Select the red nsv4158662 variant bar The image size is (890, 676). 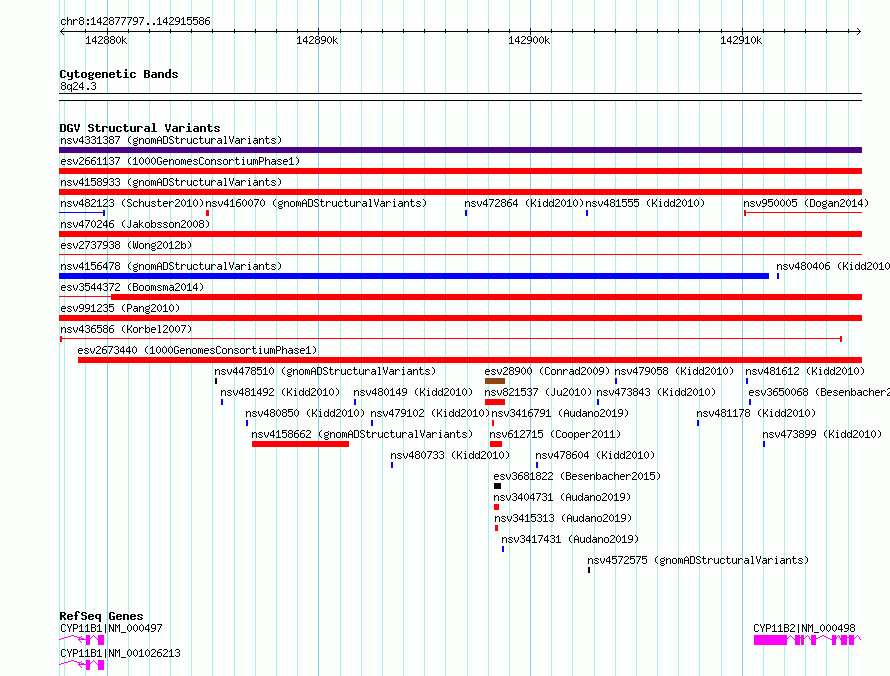[300, 444]
